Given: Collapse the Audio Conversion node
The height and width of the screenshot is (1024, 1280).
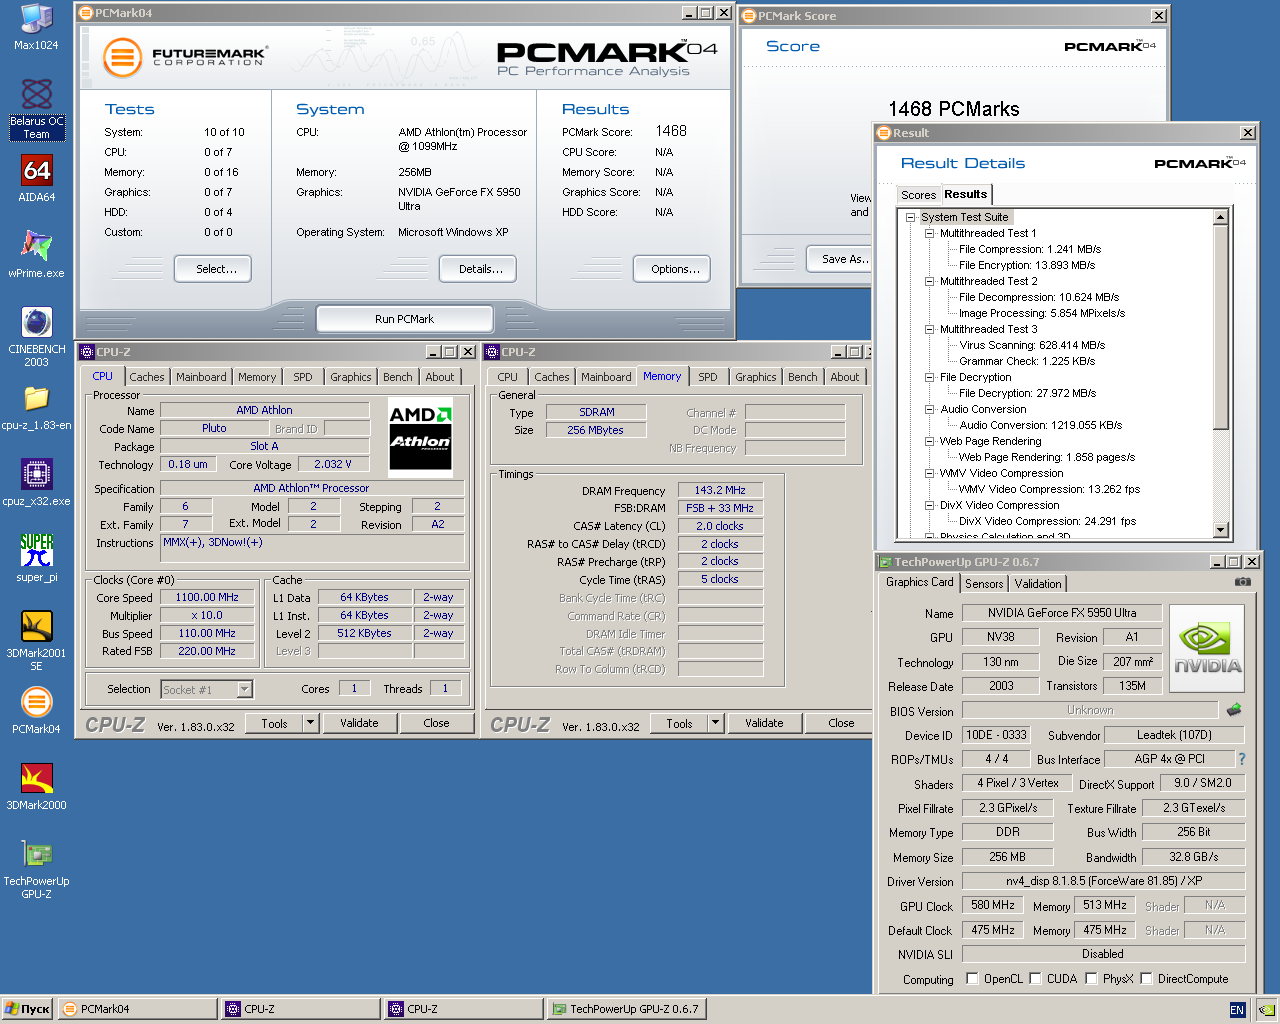Looking at the screenshot, I should point(929,409).
